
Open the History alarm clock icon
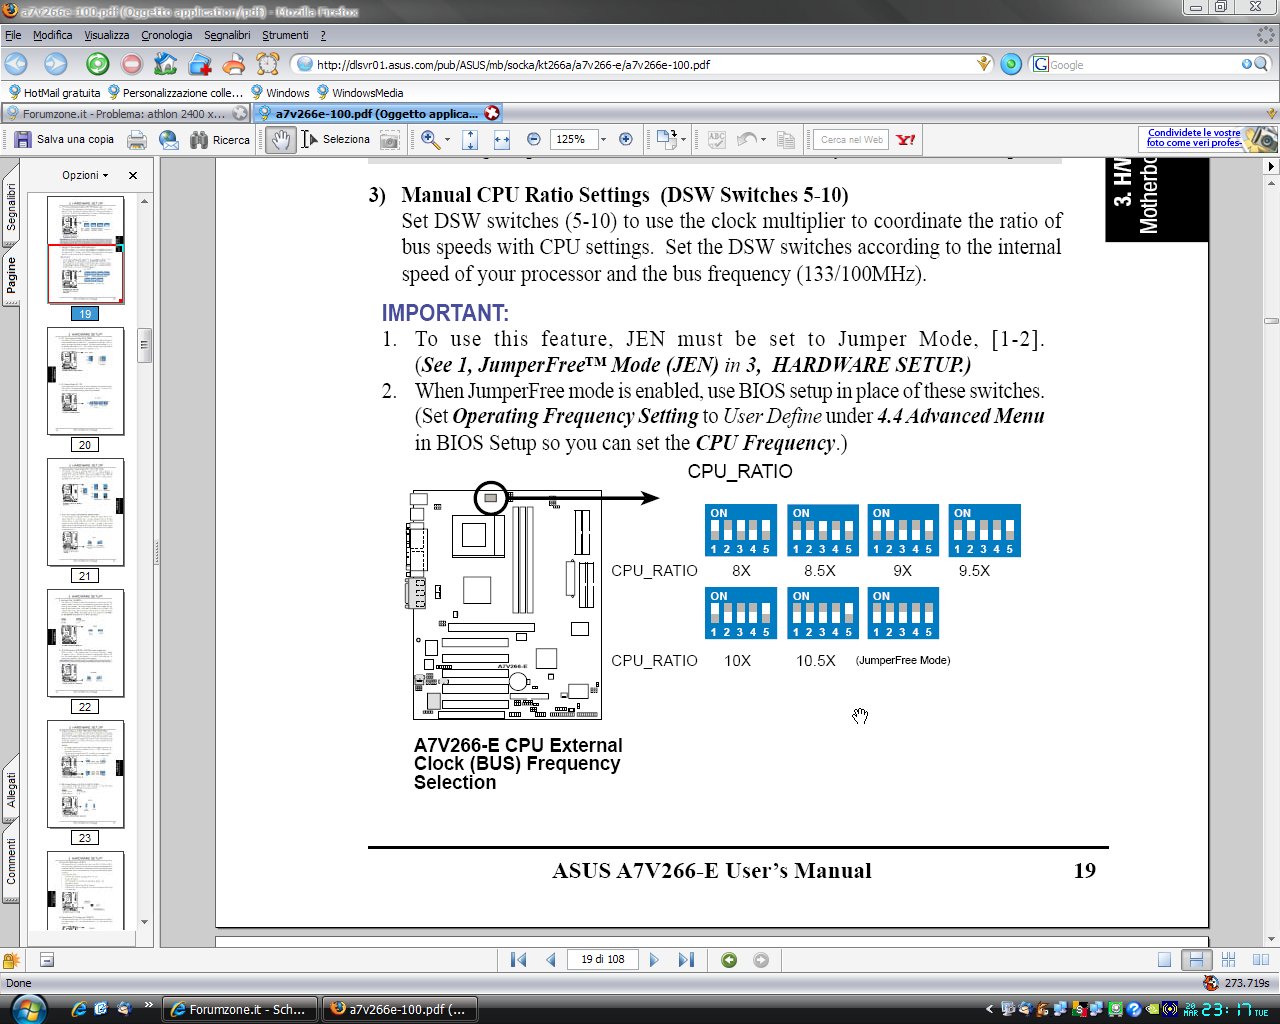[268, 64]
